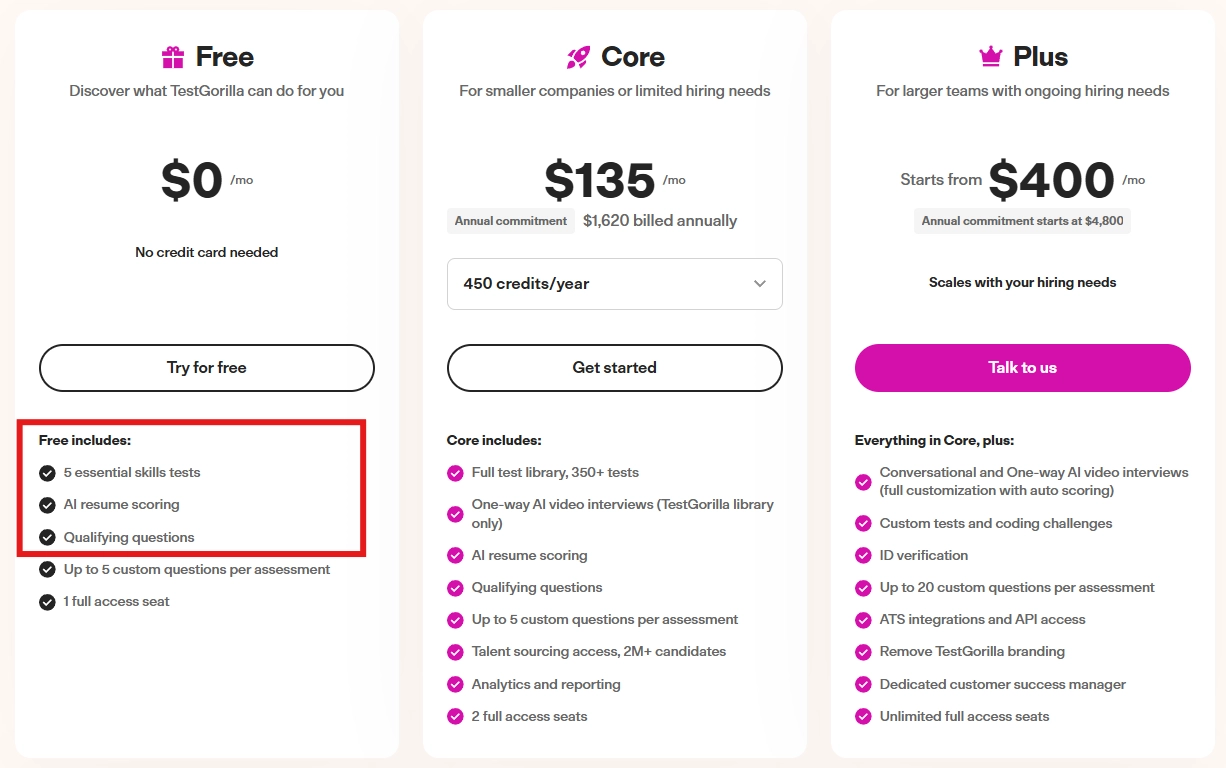Image resolution: width=1226 pixels, height=768 pixels.
Task: Click the 'Annual commitment' badge under Core pricing
Action: pos(510,221)
